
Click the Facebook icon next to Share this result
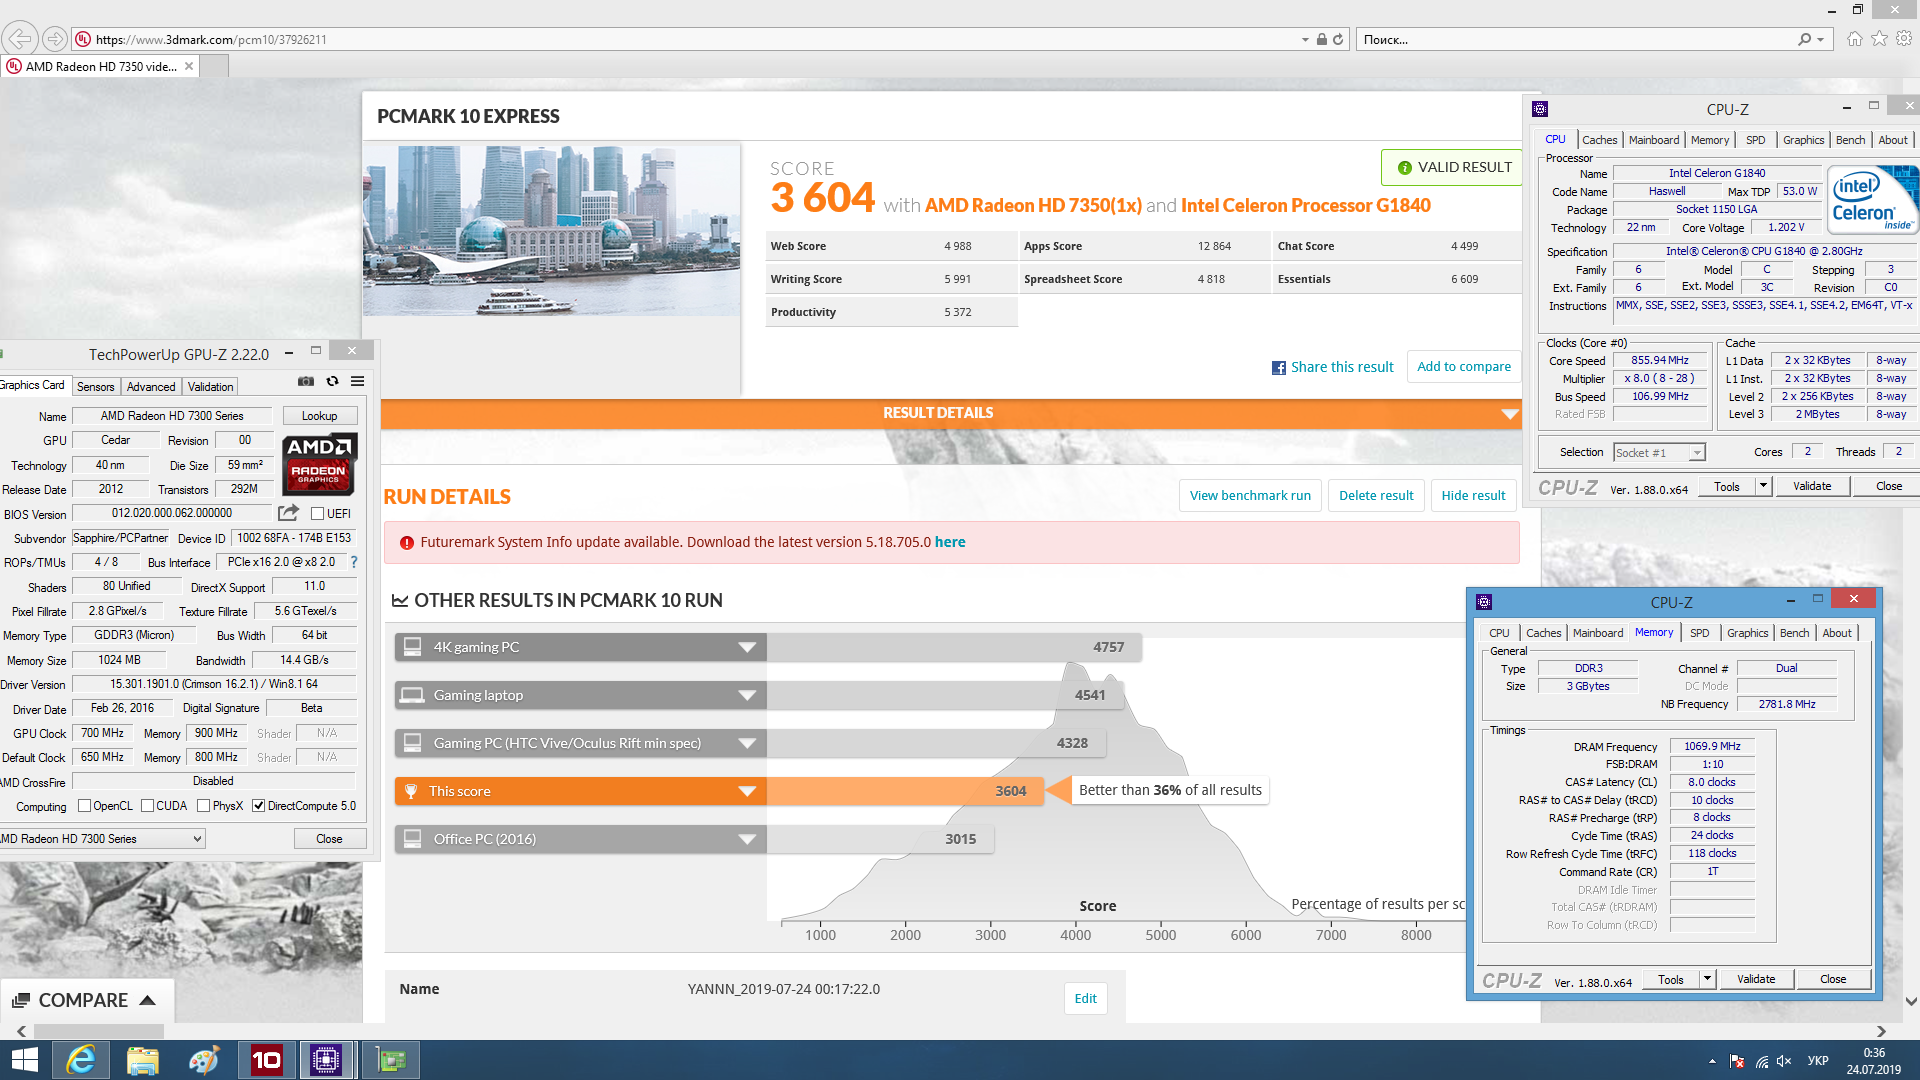1278,368
